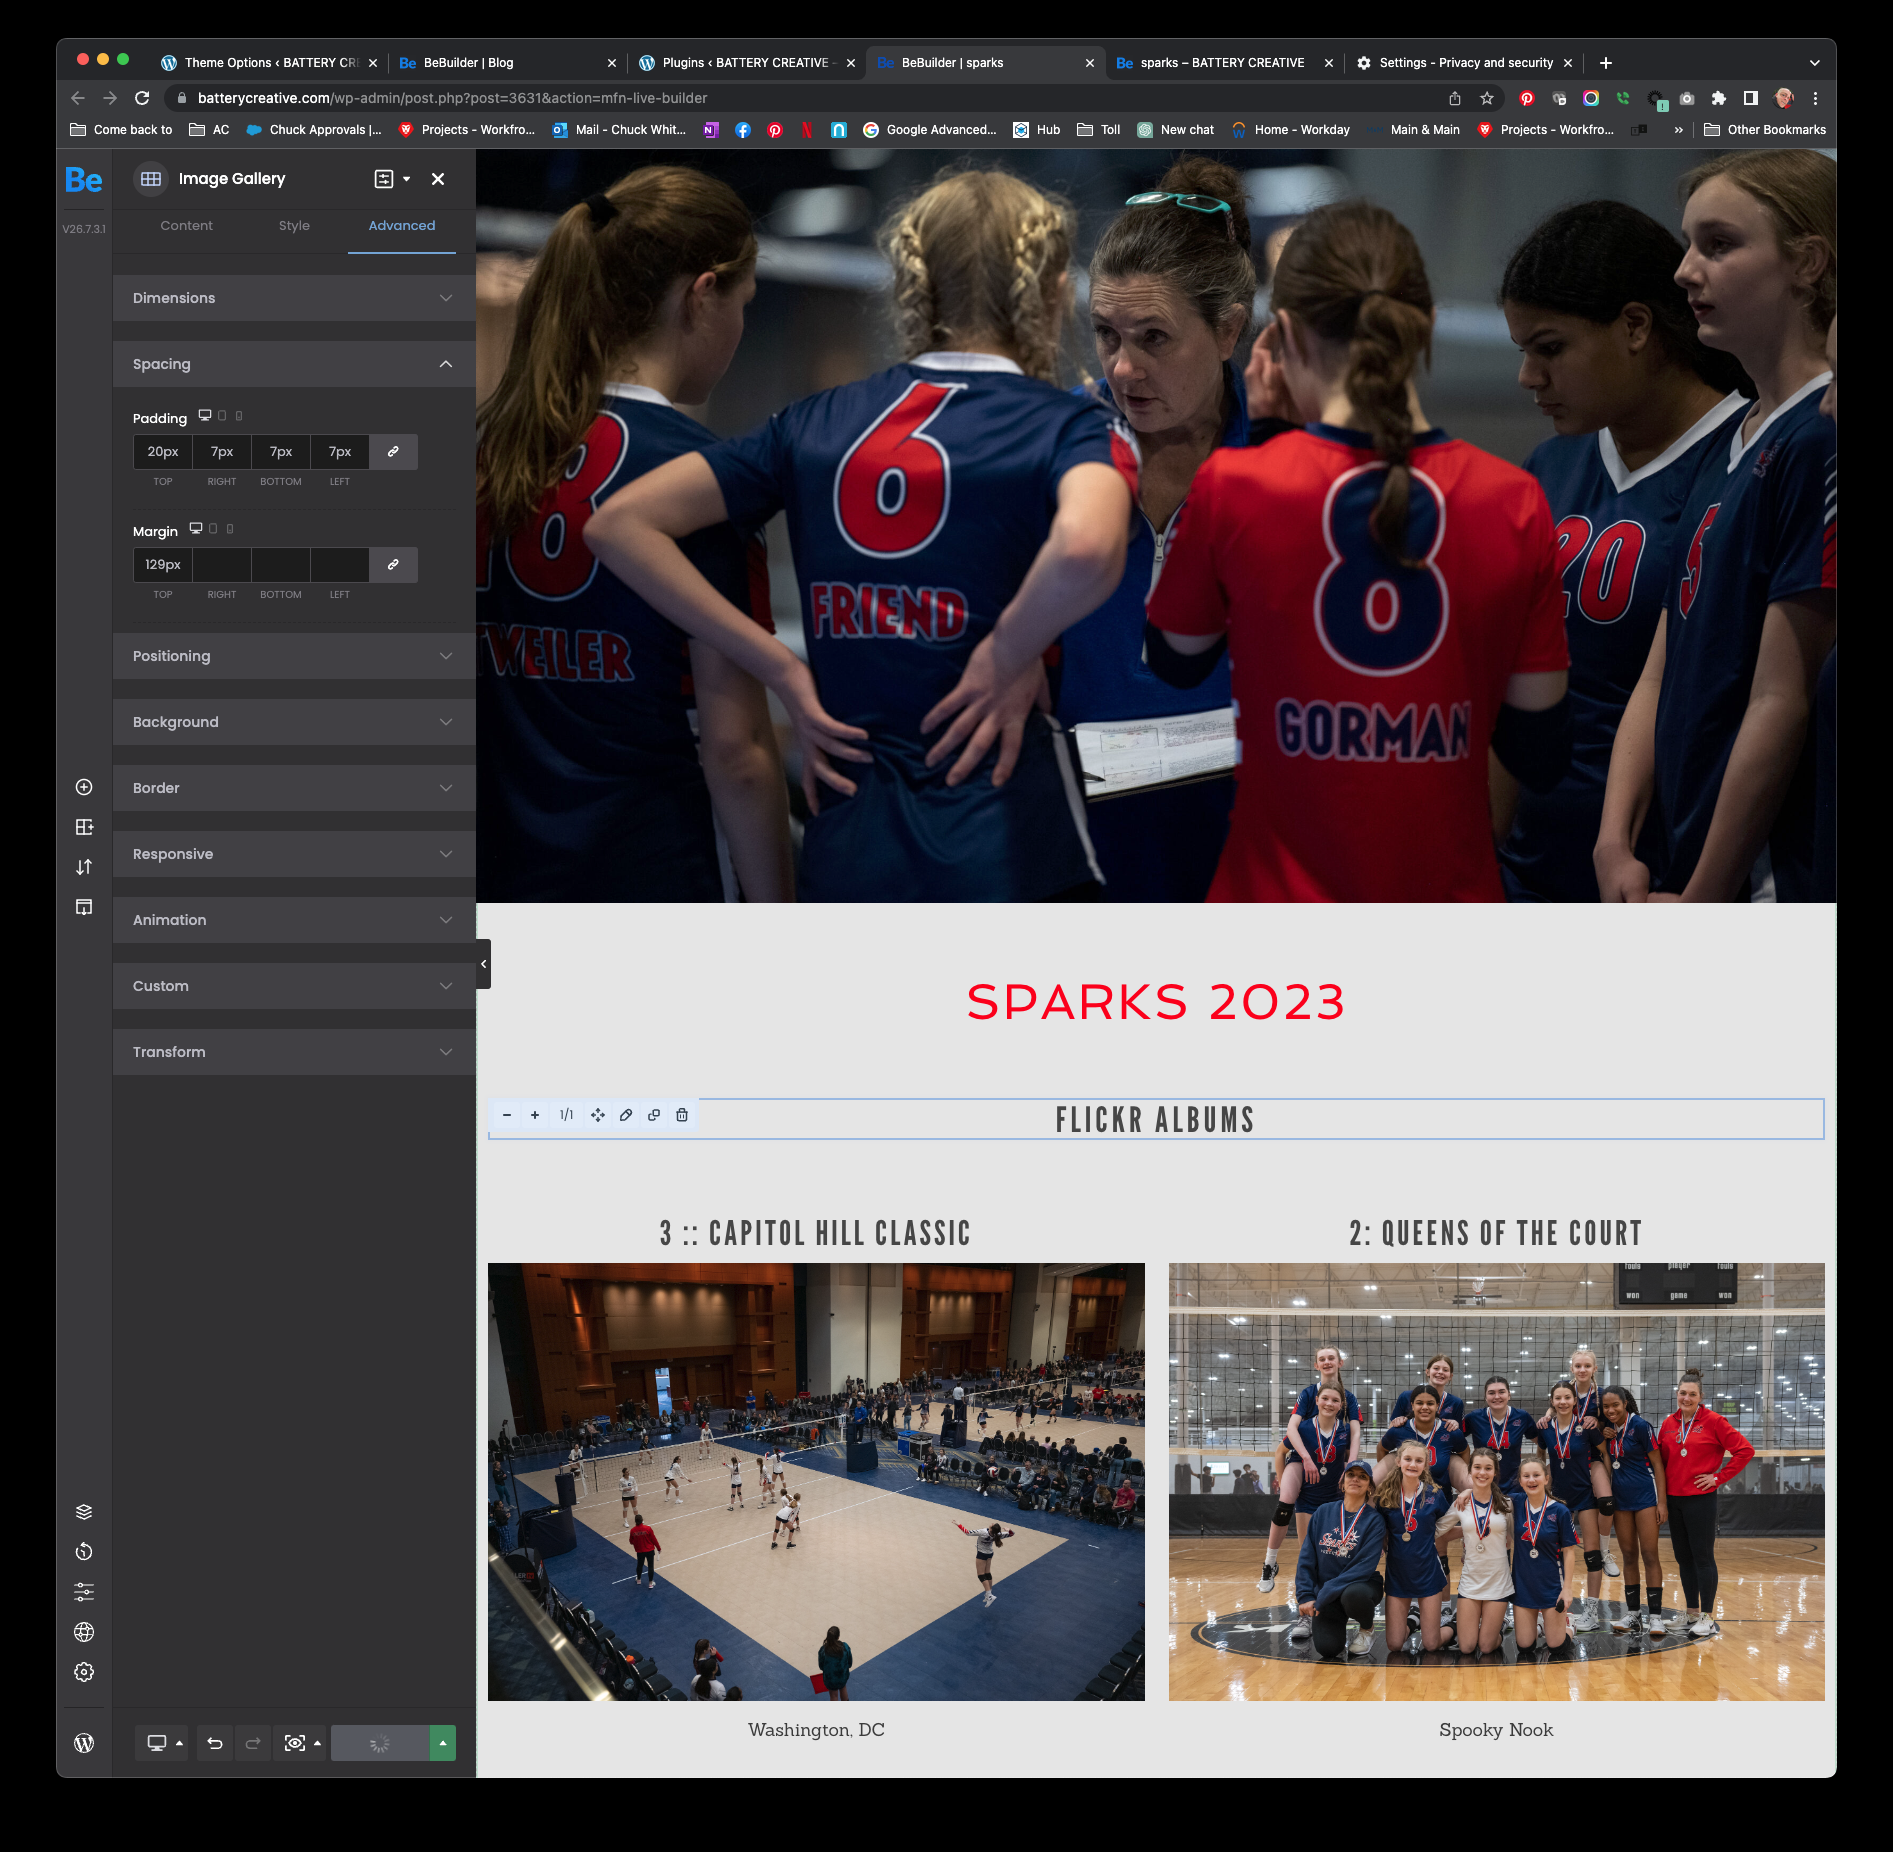Viewport: 1893px width, 1852px height.
Task: Expand the Positioning section
Action: [x=294, y=656]
